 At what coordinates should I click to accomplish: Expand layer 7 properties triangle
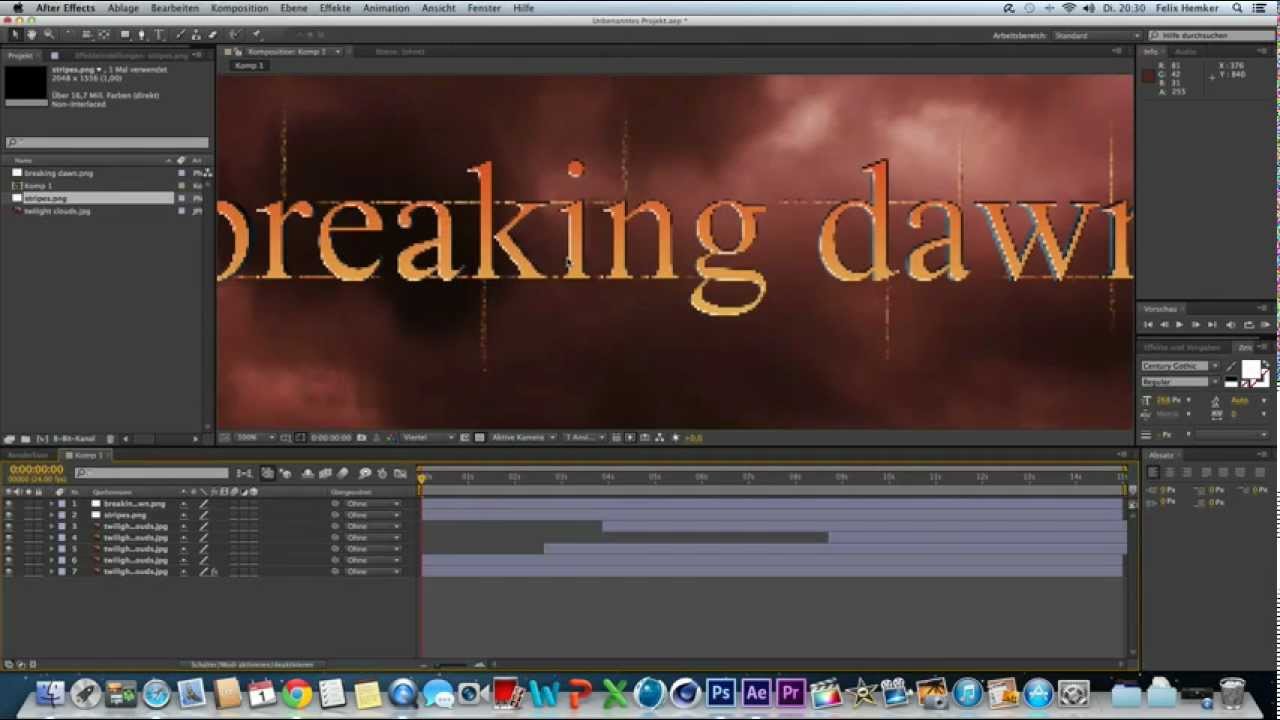(x=51, y=571)
